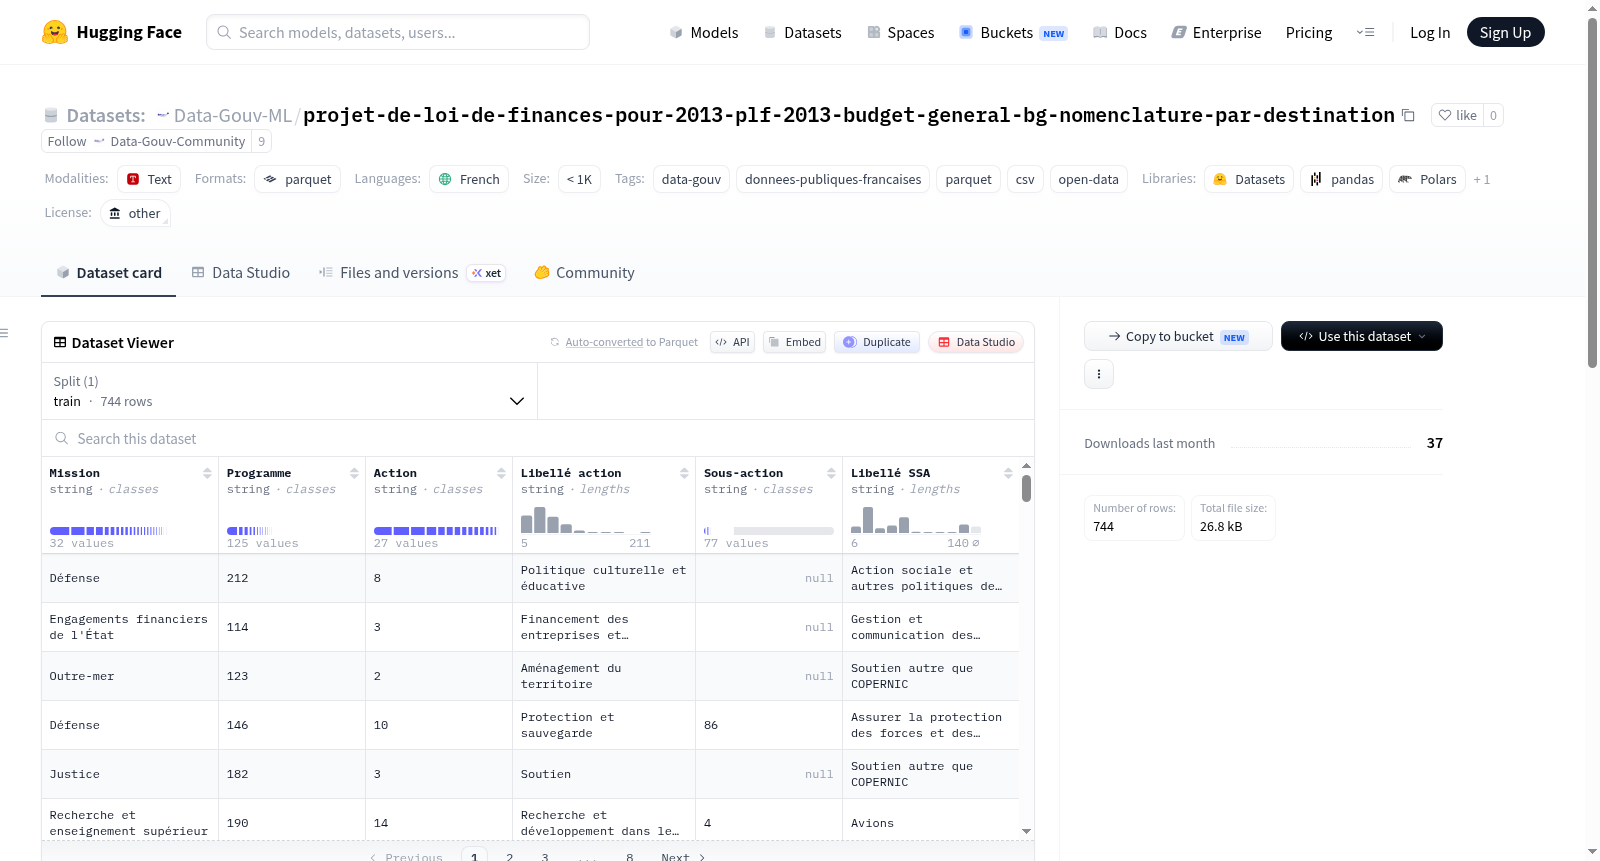The width and height of the screenshot is (1600, 861).
Task: Switch to the Data Studio tab
Action: click(240, 272)
